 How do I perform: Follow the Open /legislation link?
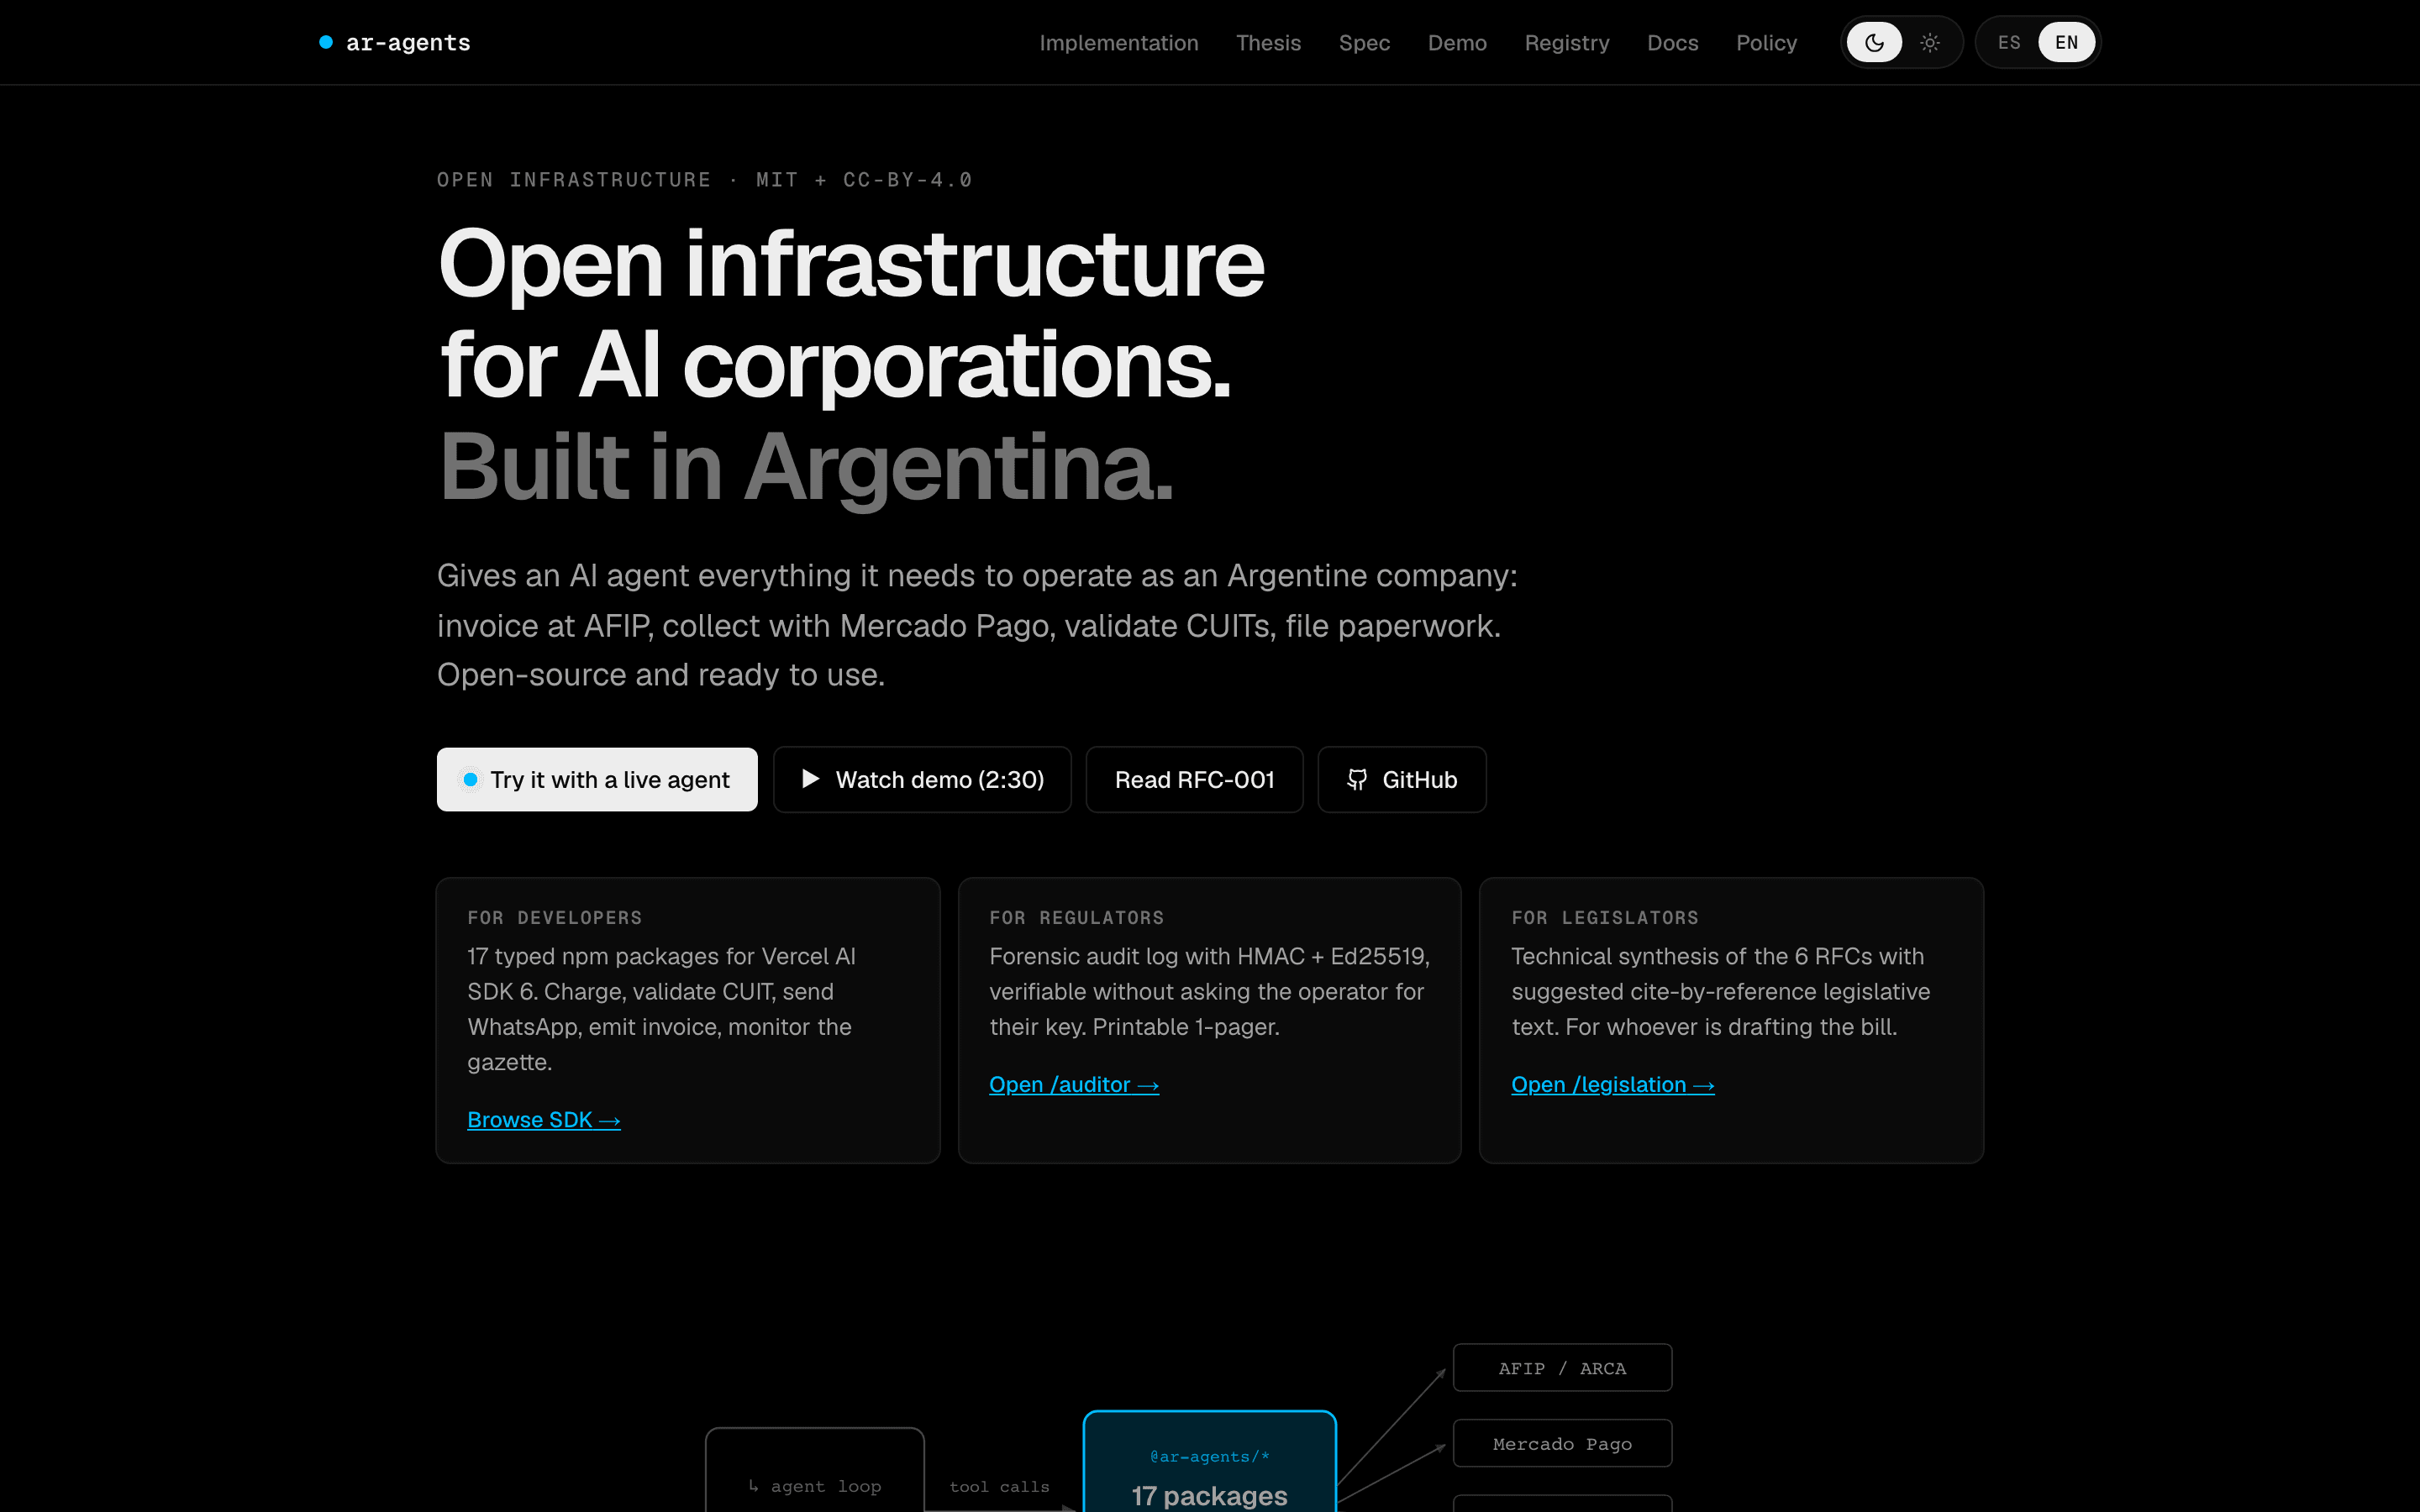[1612, 1084]
